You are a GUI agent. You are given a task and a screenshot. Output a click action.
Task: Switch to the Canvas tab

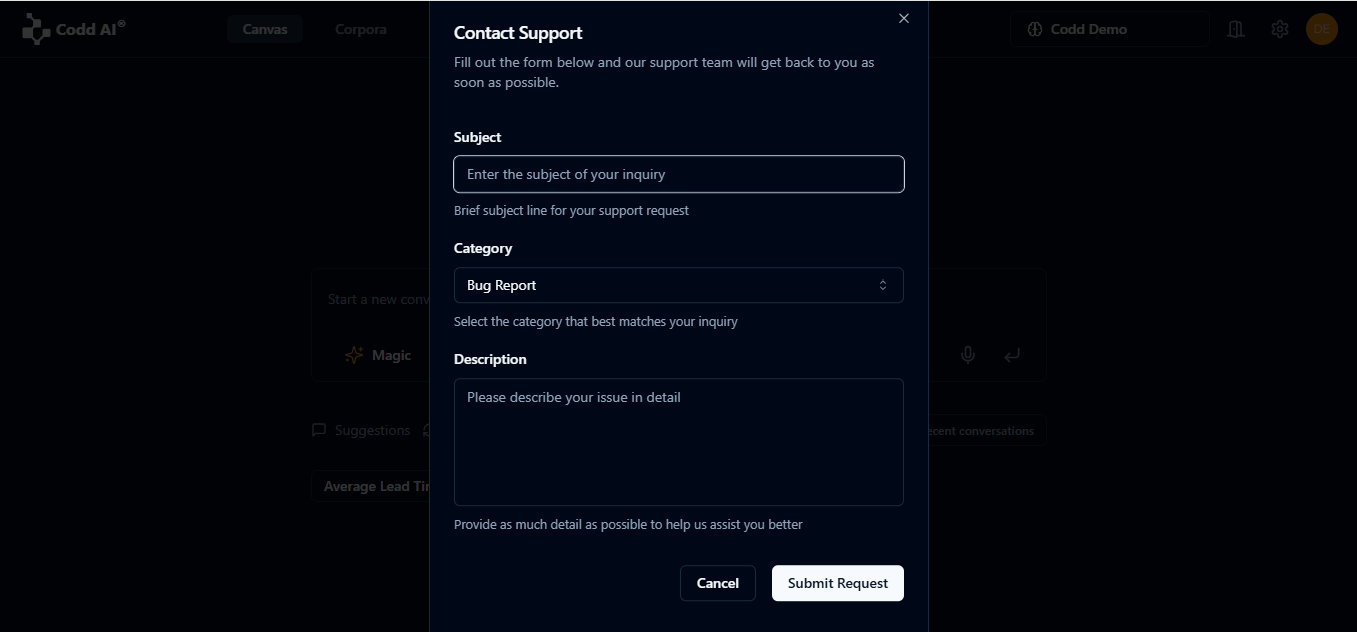point(264,29)
